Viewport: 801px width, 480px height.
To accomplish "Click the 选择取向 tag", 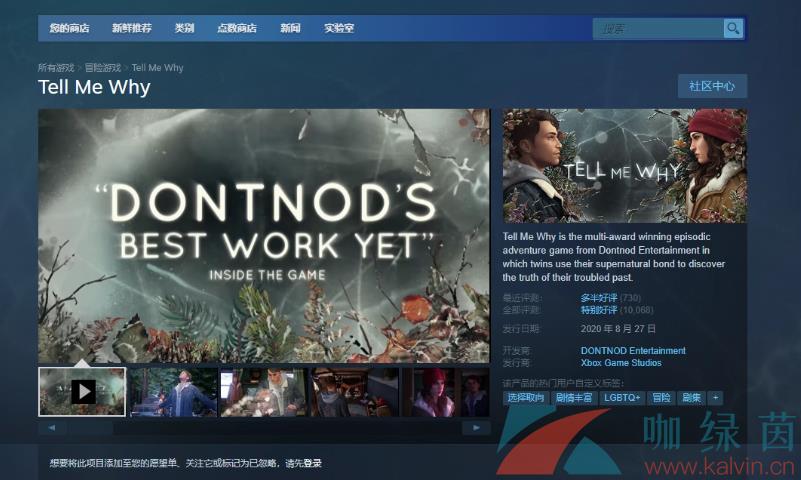I will pos(526,398).
